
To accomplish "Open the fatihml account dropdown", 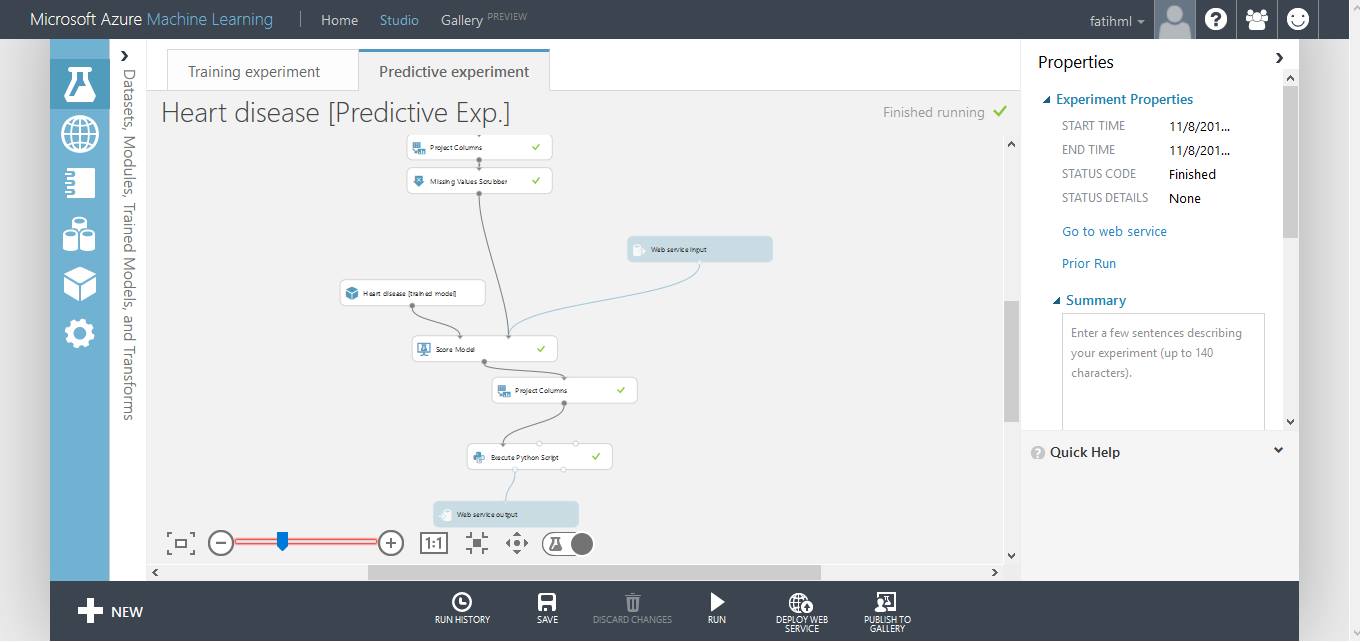I will 1117,20.
